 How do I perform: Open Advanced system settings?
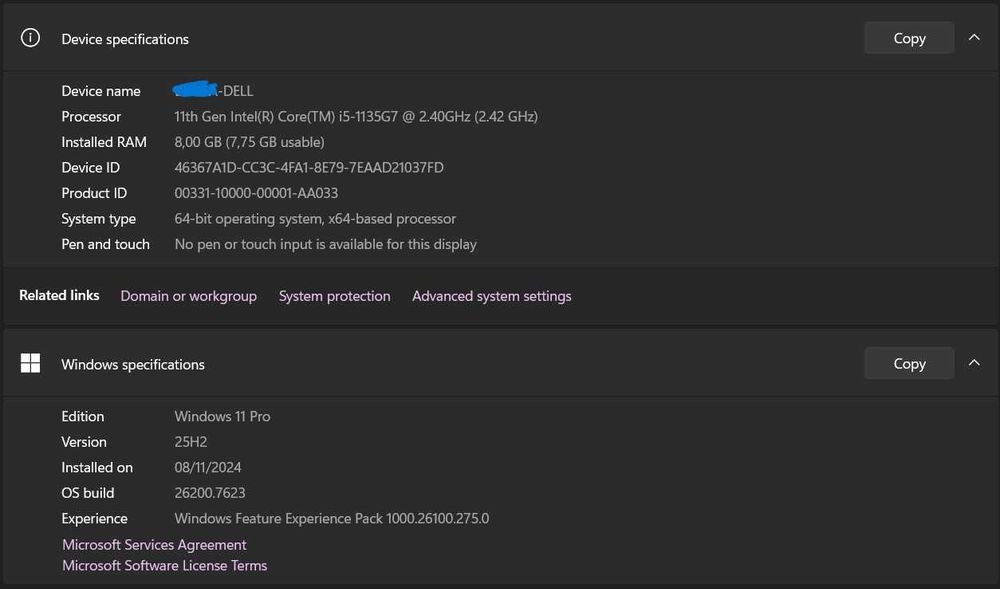click(x=492, y=296)
